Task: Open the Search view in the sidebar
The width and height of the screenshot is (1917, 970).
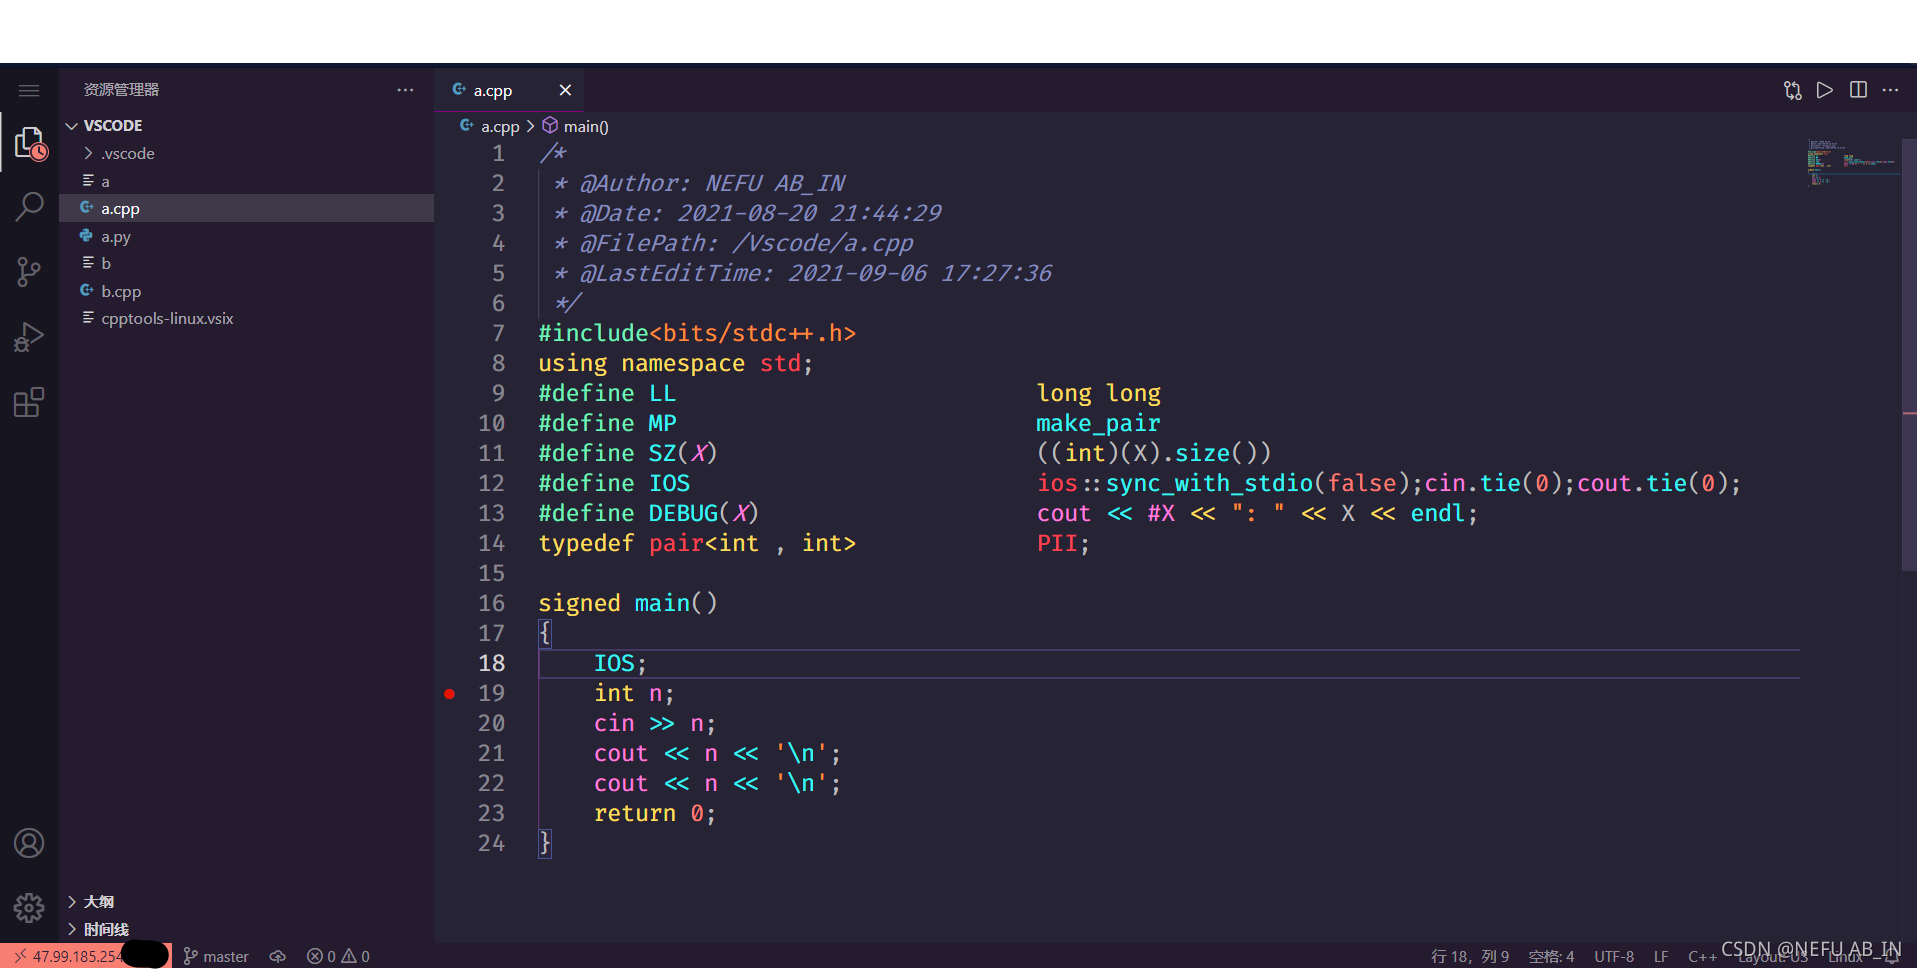Action: [29, 205]
